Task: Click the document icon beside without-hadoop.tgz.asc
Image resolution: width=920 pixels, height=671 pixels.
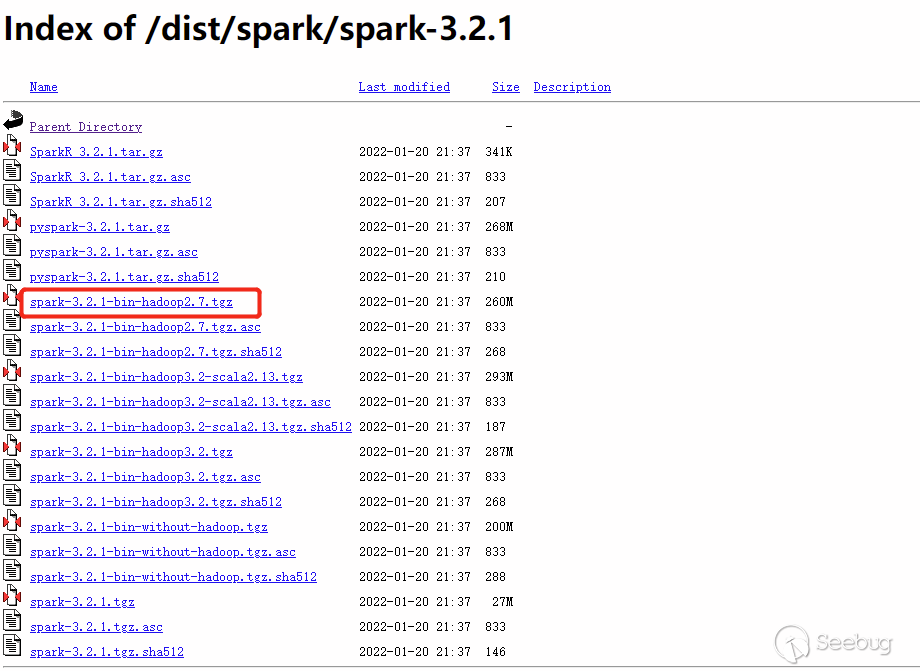Action: point(12,546)
